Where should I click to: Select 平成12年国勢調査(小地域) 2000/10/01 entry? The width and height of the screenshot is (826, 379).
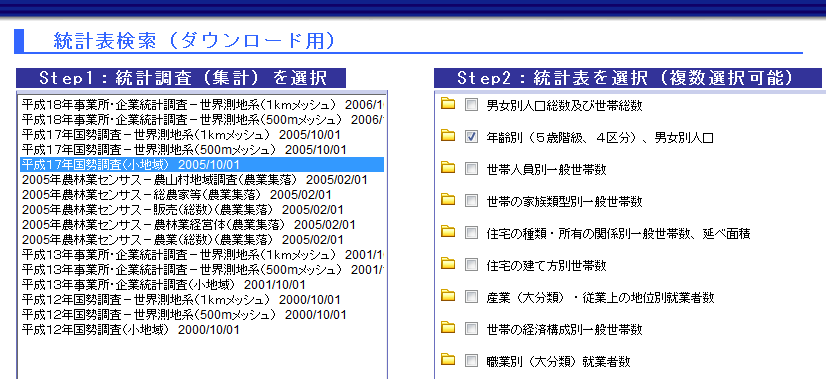click(x=202, y=330)
